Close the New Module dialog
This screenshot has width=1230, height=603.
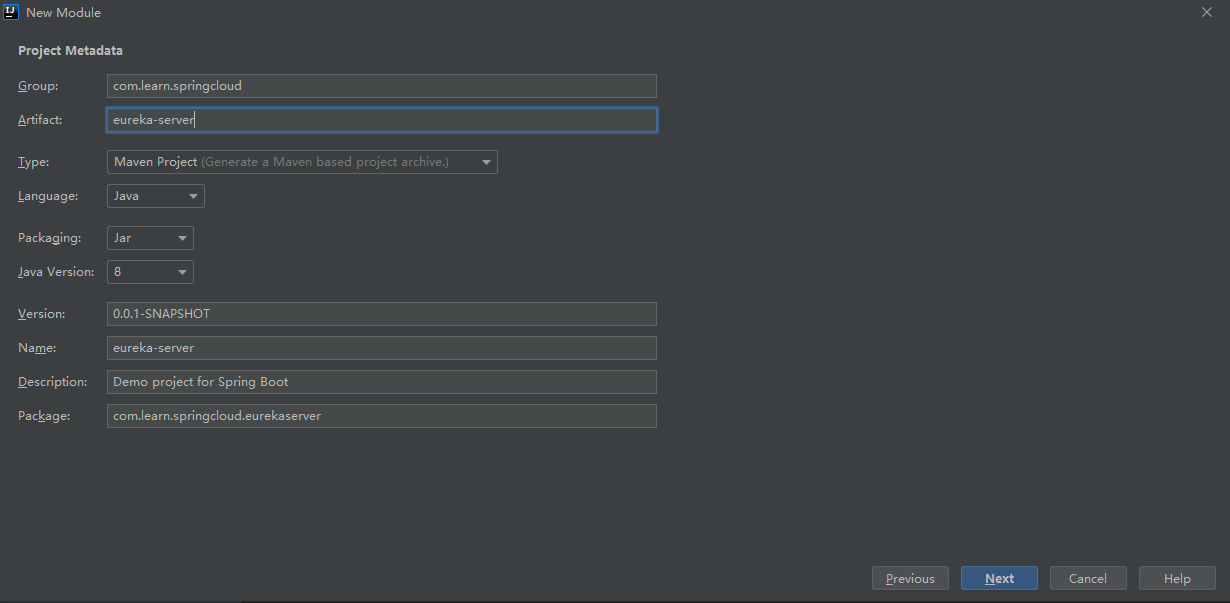[1207, 12]
